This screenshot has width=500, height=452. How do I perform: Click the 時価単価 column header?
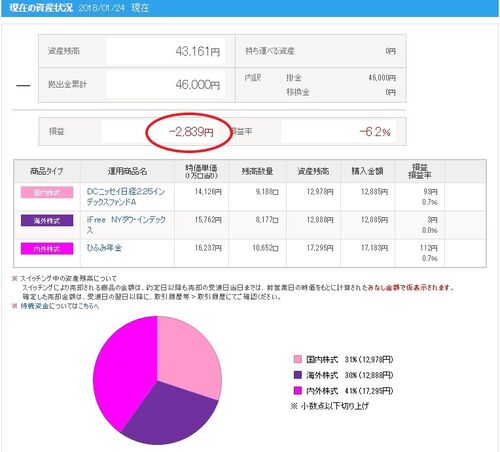201,171
